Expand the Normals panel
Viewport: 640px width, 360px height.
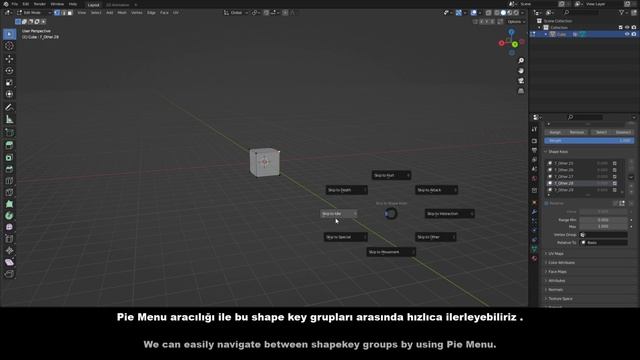tap(556, 289)
